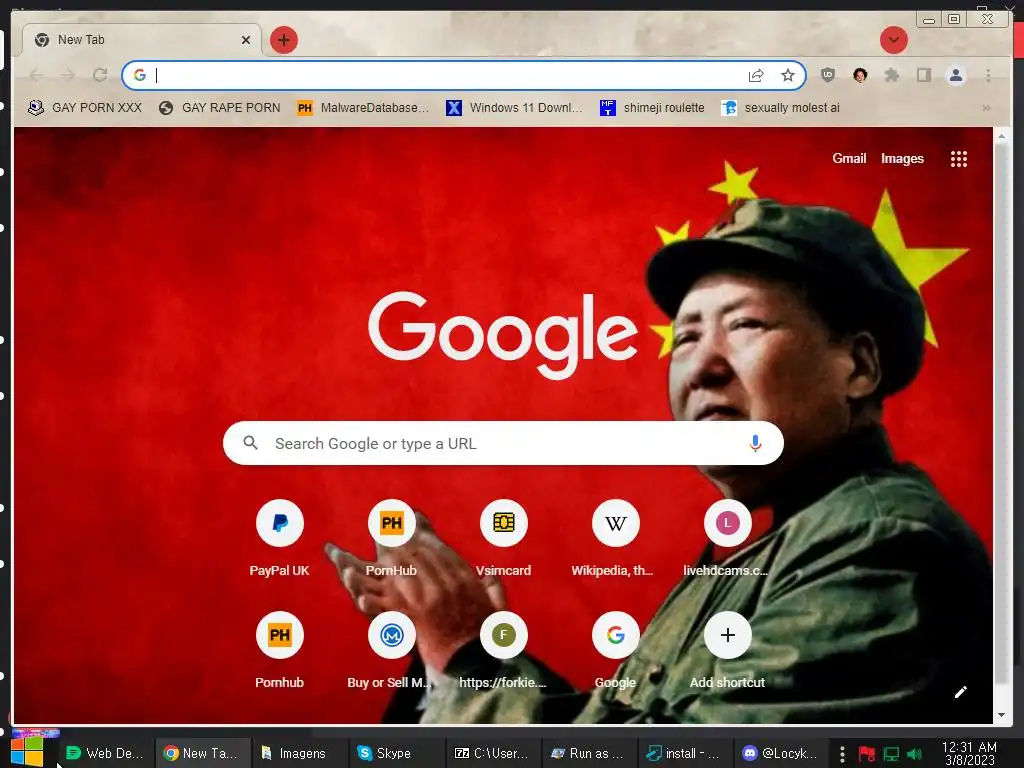Go back with the back arrow
1024x768 pixels.
pos(37,75)
